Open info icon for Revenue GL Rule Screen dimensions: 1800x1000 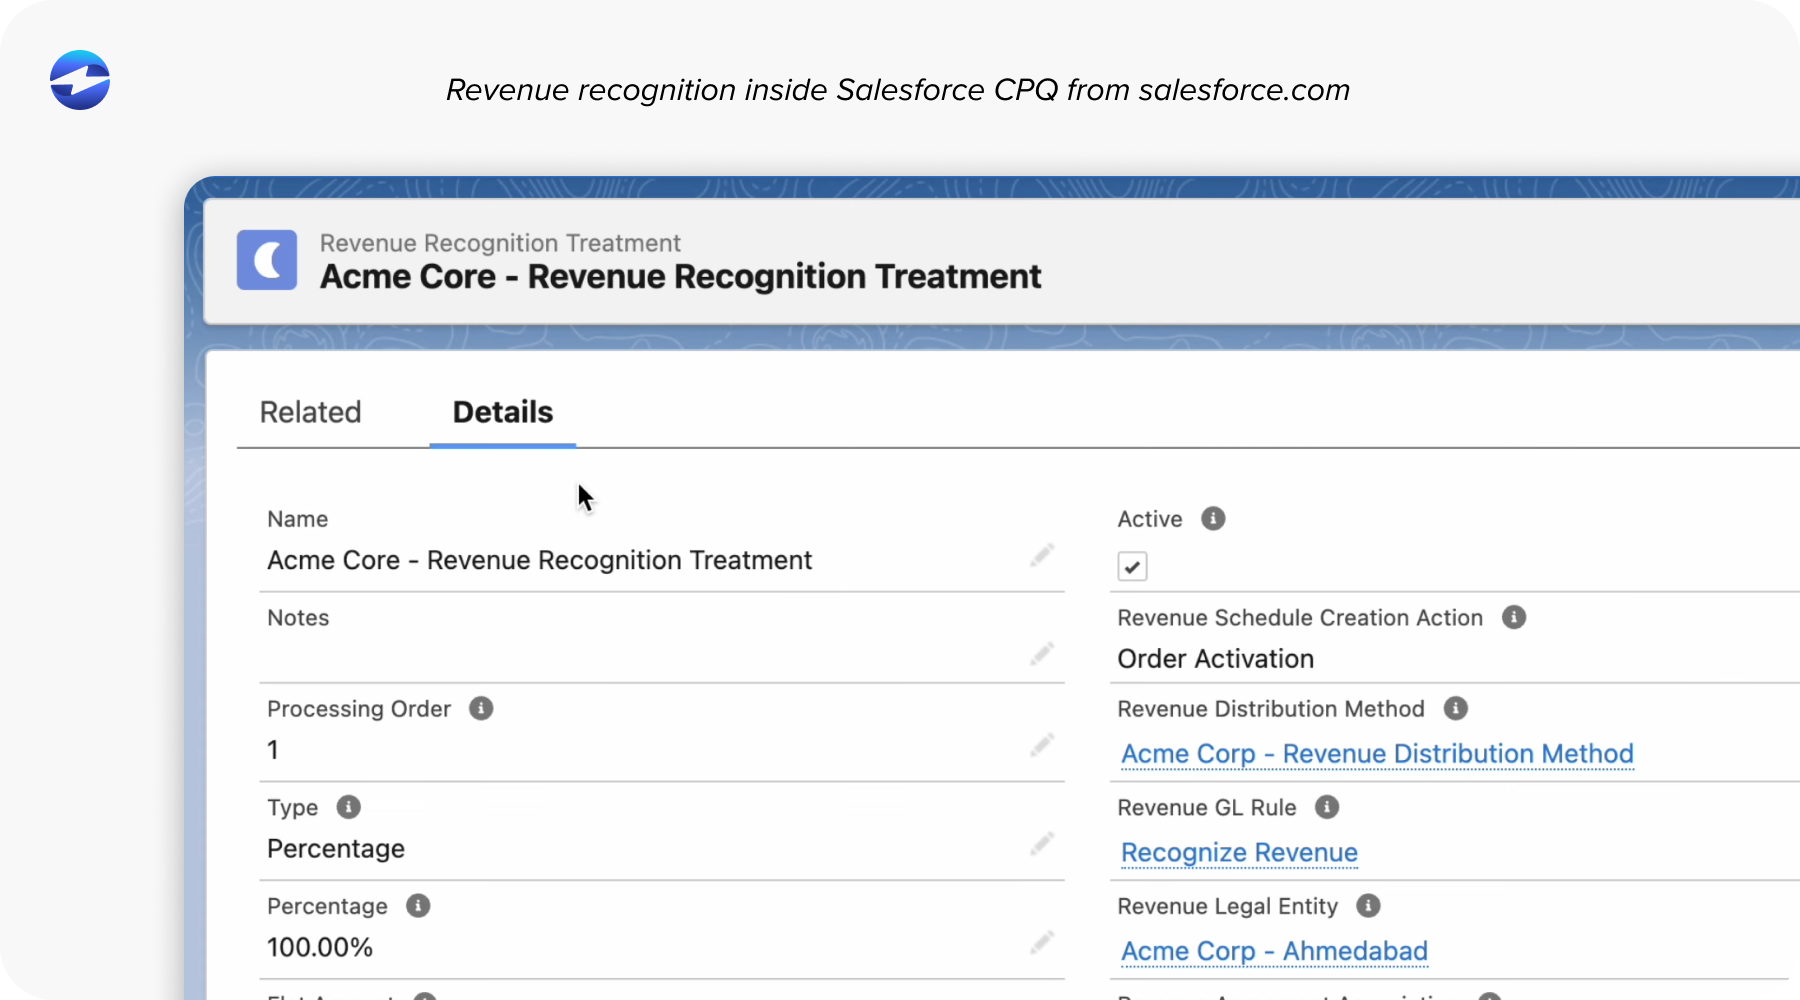pos(1327,807)
